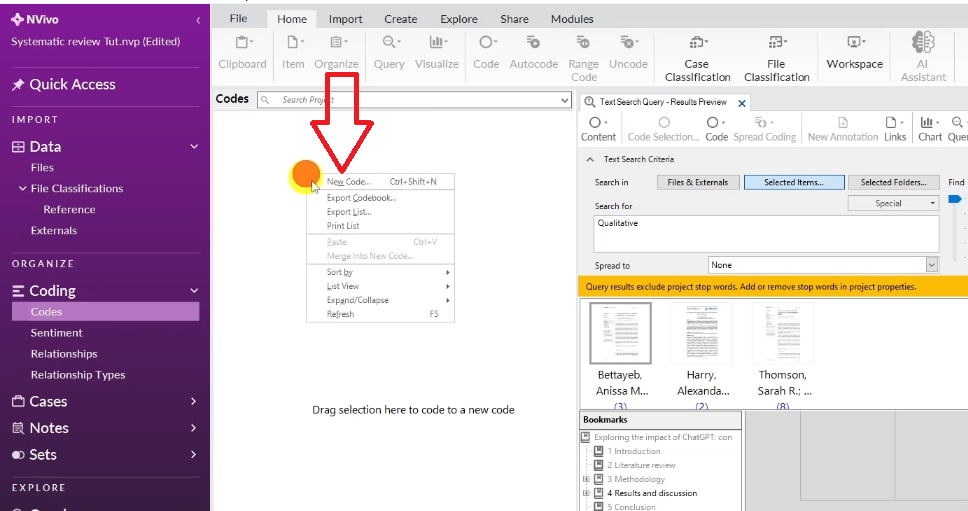
Task: Open the Spread to dropdown
Action: [932, 265]
